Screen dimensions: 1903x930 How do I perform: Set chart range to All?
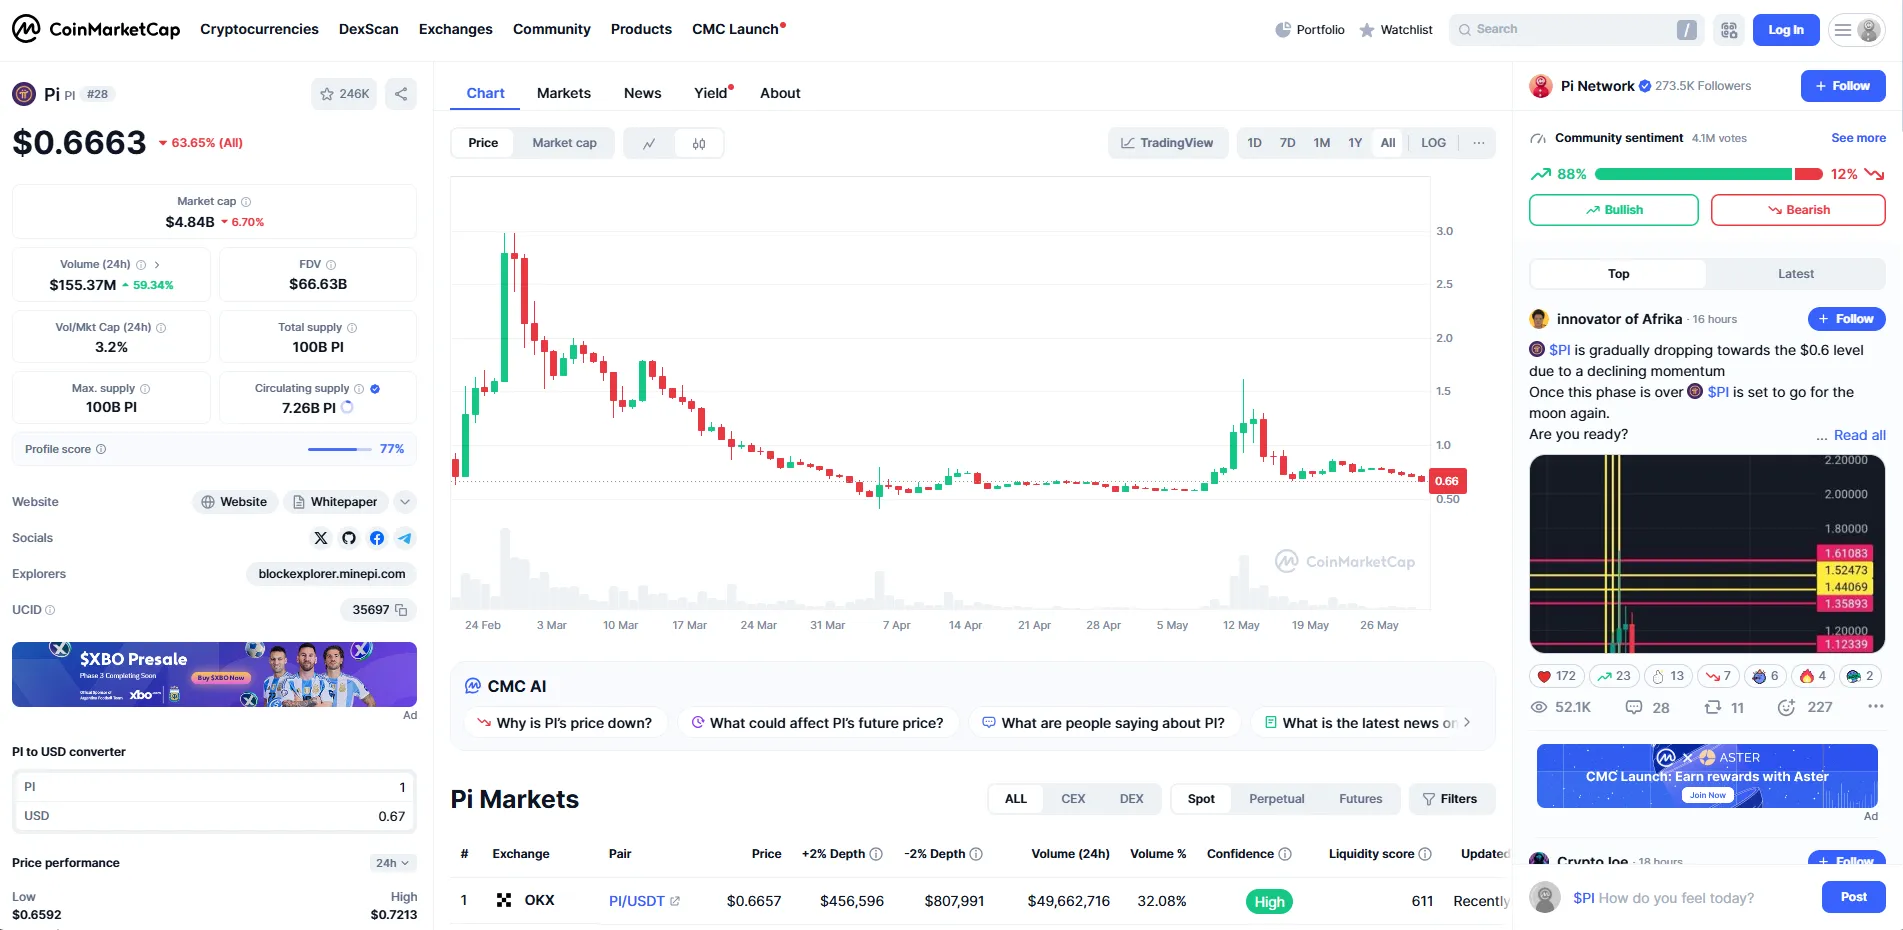pyautogui.click(x=1388, y=143)
